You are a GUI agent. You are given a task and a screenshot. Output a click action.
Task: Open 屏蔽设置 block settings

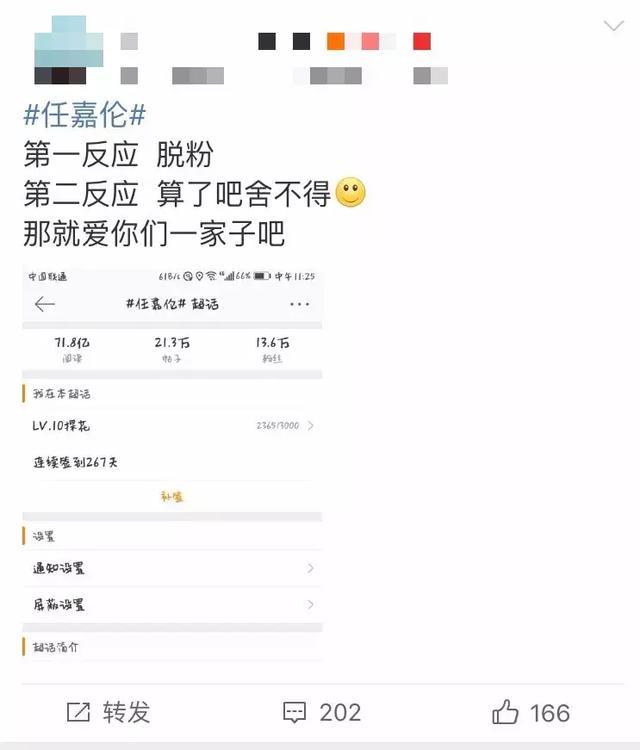click(172, 605)
